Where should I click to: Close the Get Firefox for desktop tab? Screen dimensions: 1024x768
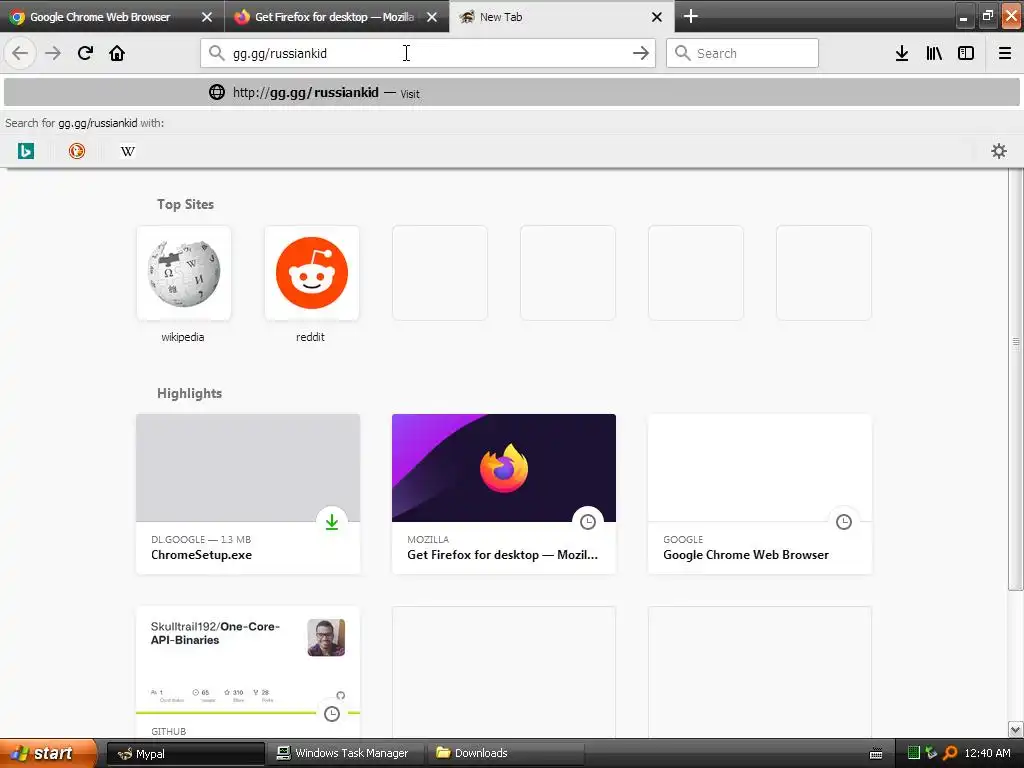pos(432,17)
